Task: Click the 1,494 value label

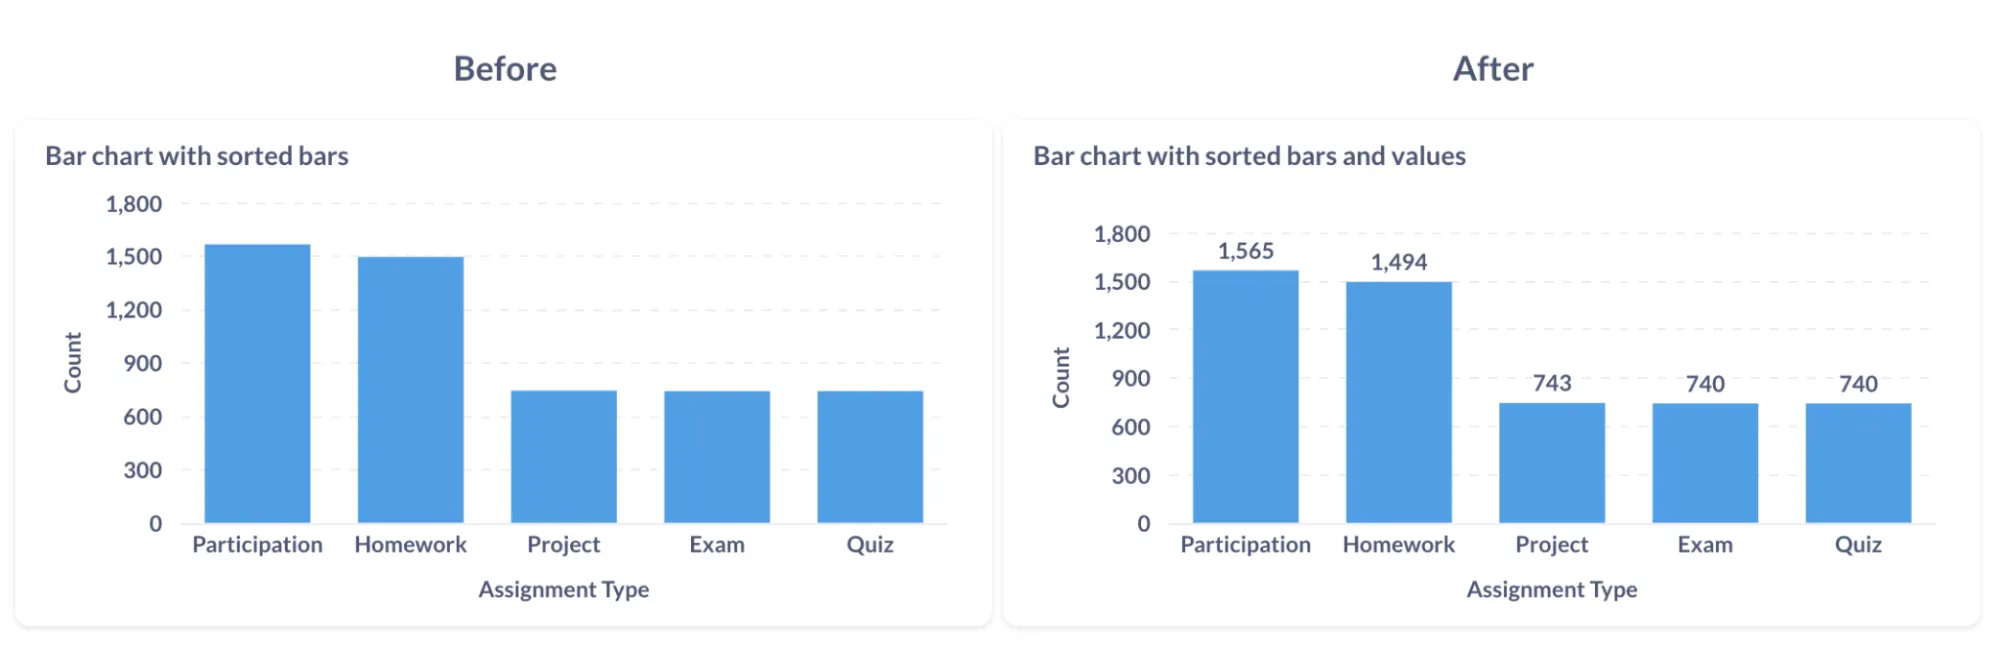Action: [x=1398, y=262]
